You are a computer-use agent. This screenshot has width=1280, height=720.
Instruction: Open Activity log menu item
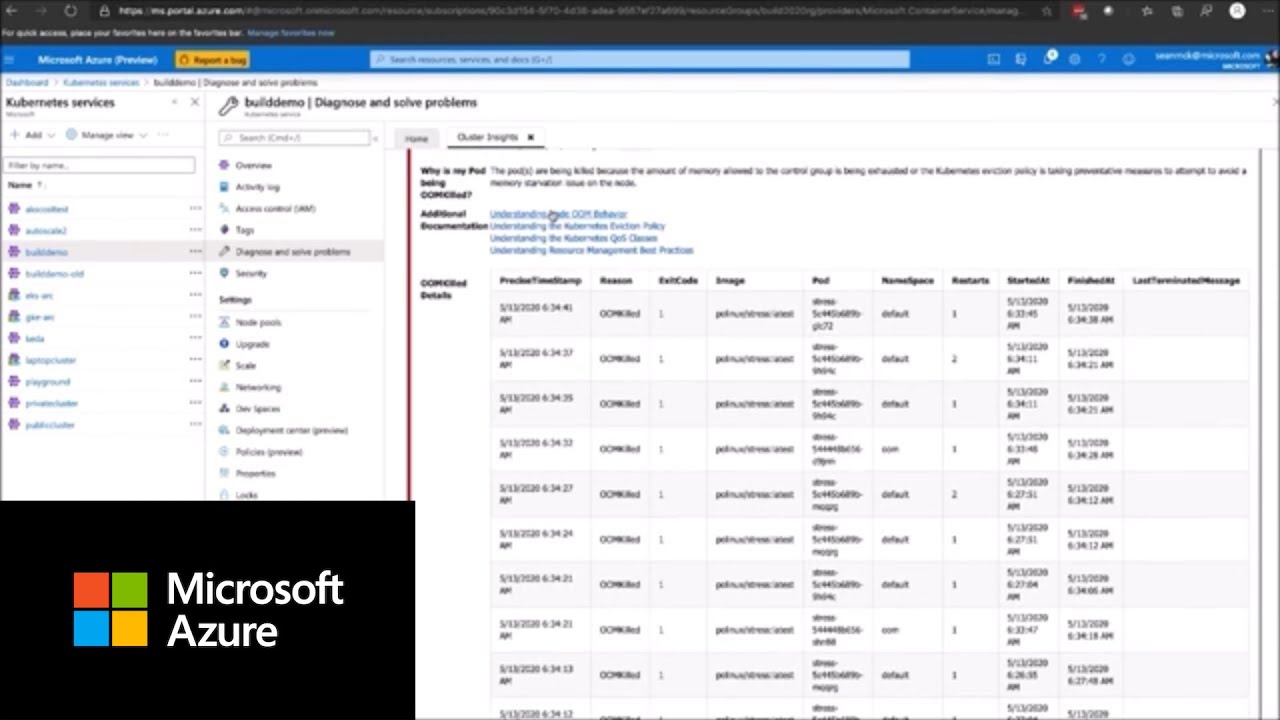coord(258,187)
